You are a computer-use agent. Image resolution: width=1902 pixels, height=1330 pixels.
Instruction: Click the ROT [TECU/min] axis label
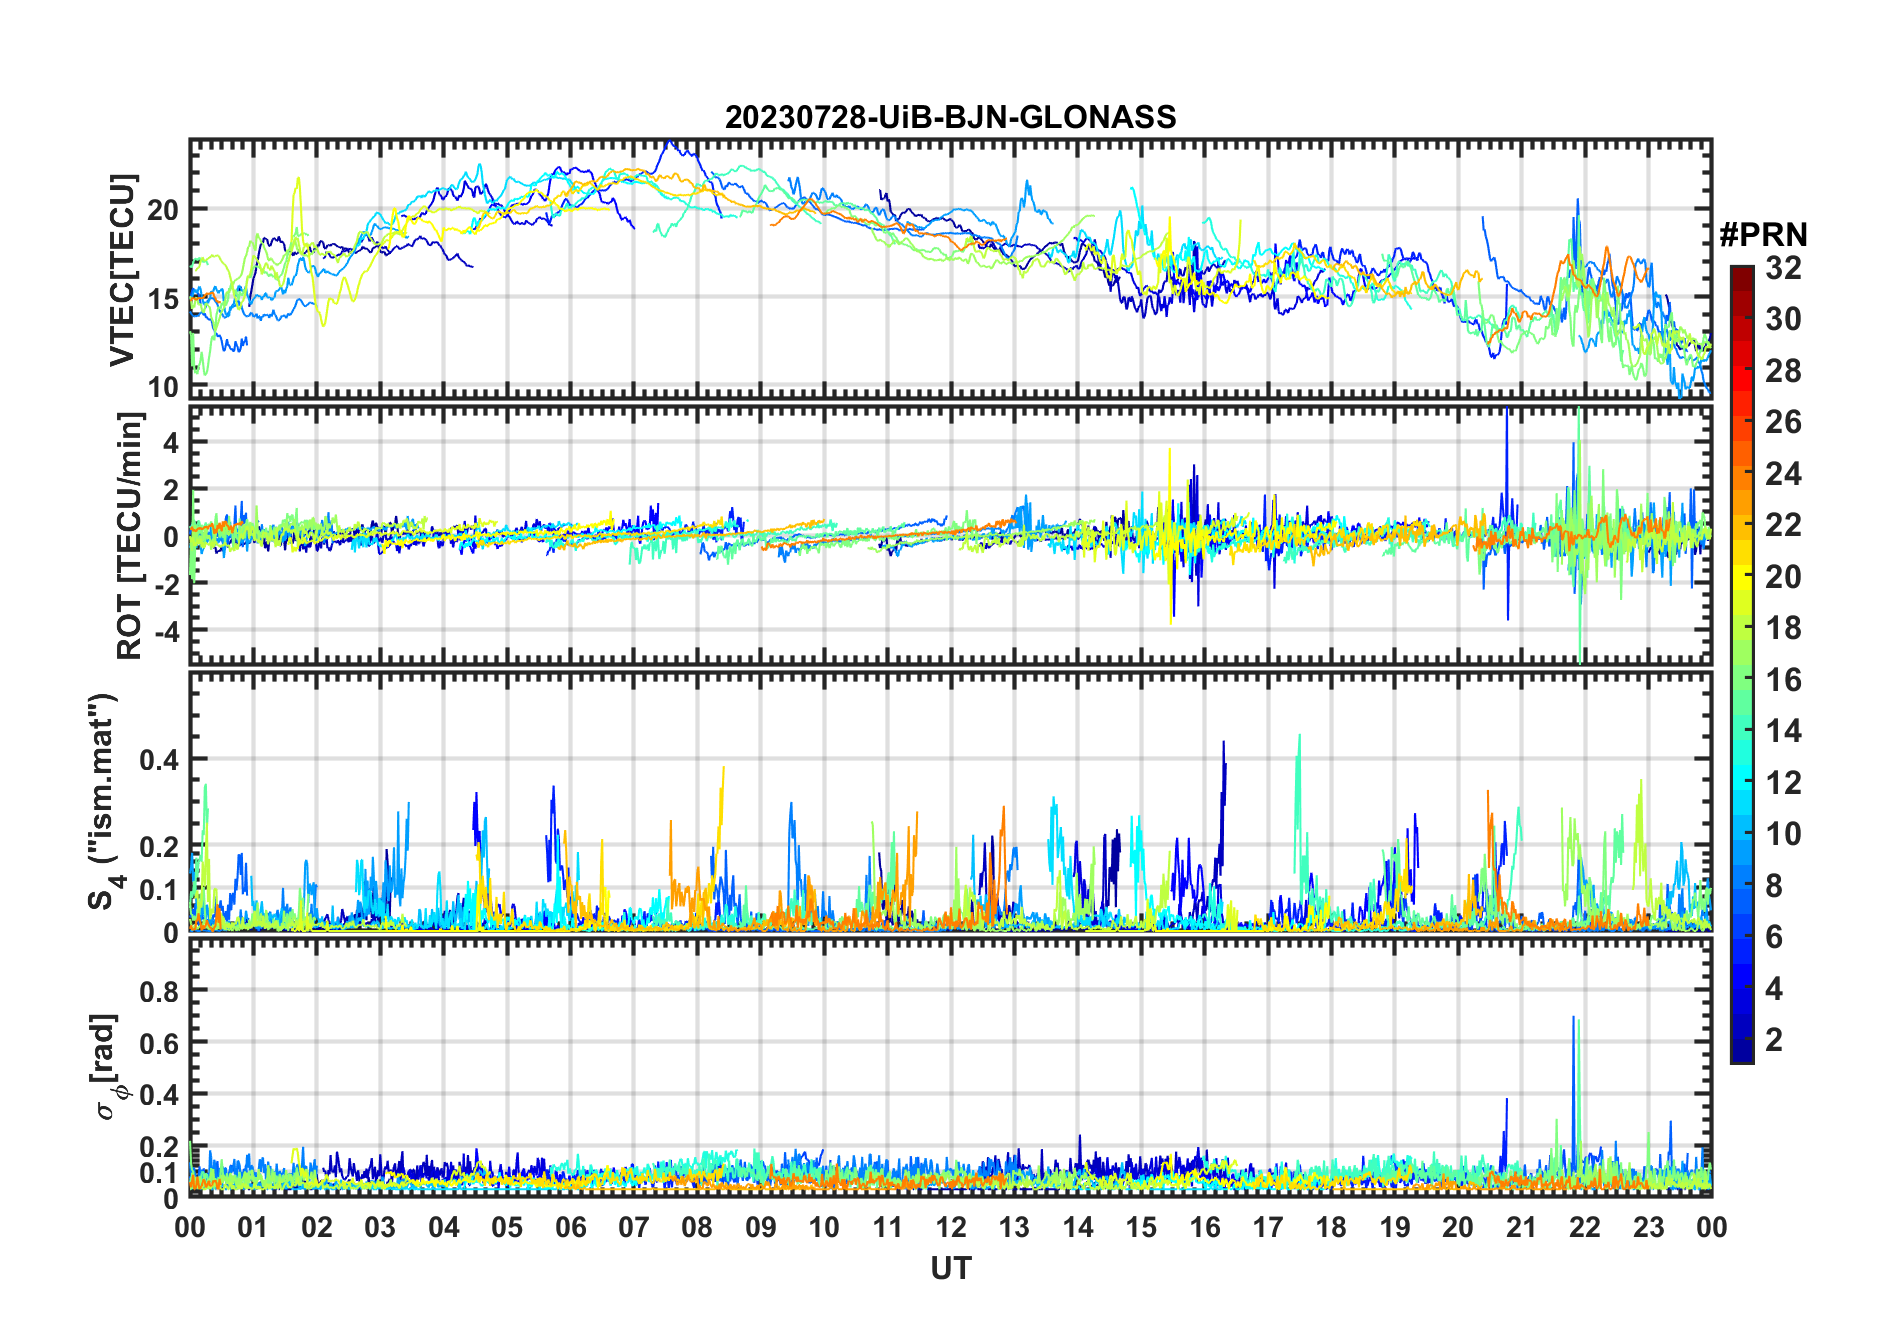point(129,536)
